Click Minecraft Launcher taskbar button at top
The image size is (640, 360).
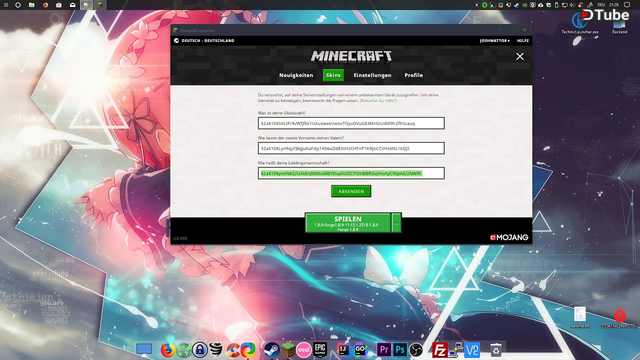coord(100,5)
